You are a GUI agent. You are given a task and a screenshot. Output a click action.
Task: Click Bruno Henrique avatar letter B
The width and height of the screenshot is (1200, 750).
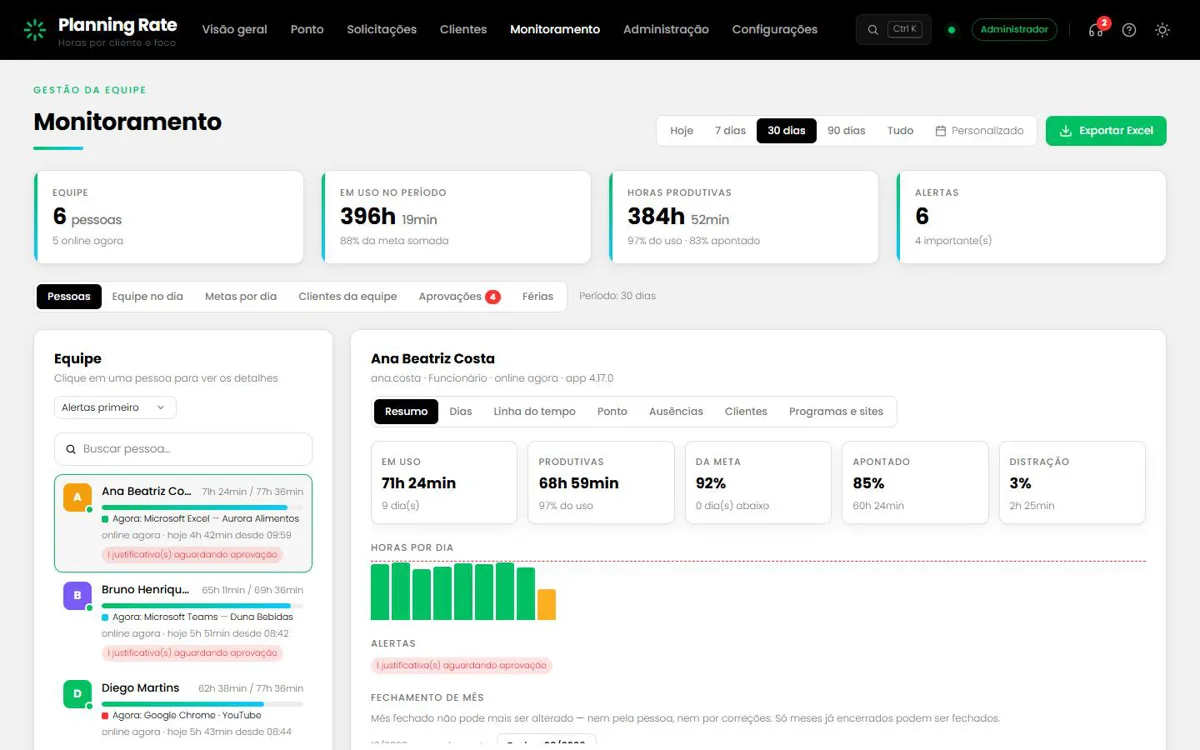[x=77, y=596]
